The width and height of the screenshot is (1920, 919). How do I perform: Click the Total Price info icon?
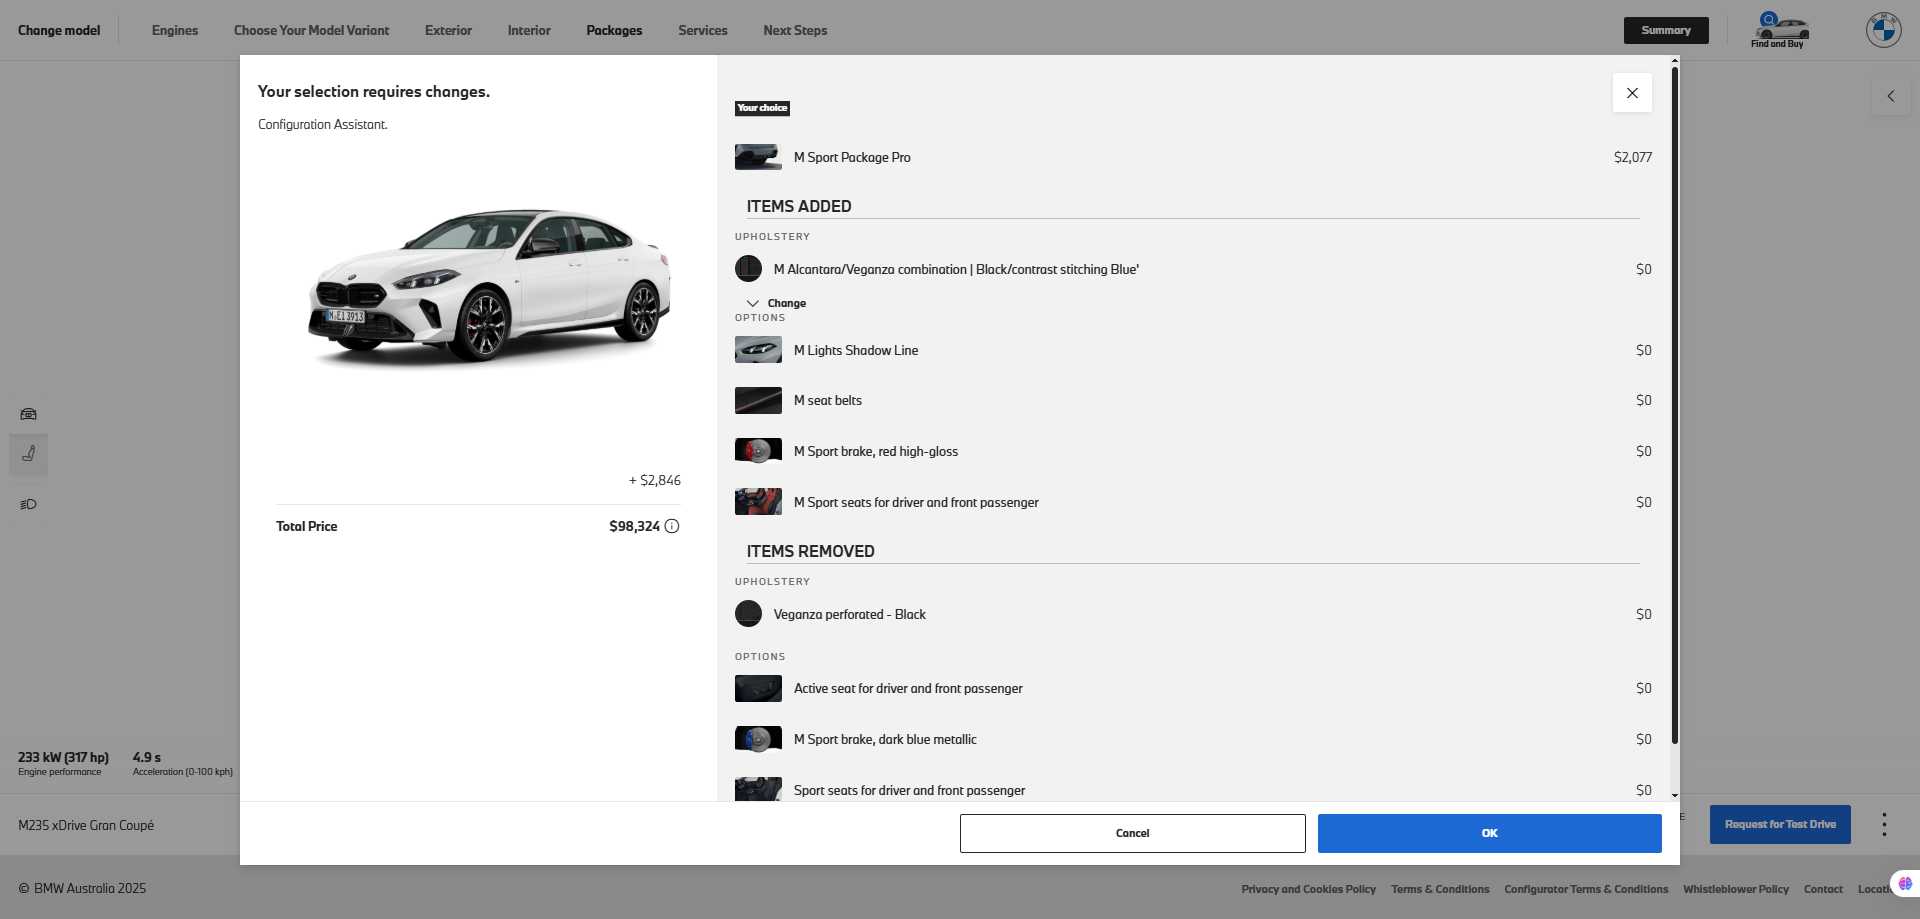tap(672, 526)
